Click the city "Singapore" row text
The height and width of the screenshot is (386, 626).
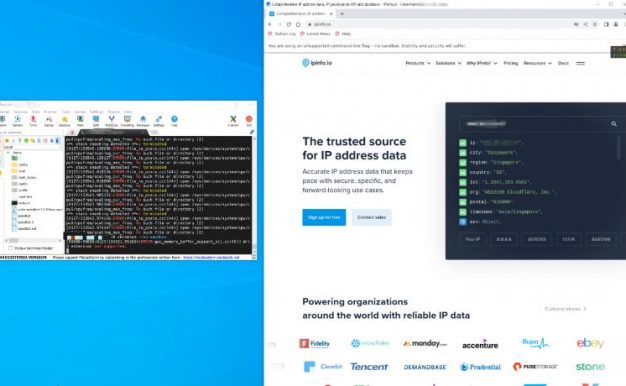point(493,152)
